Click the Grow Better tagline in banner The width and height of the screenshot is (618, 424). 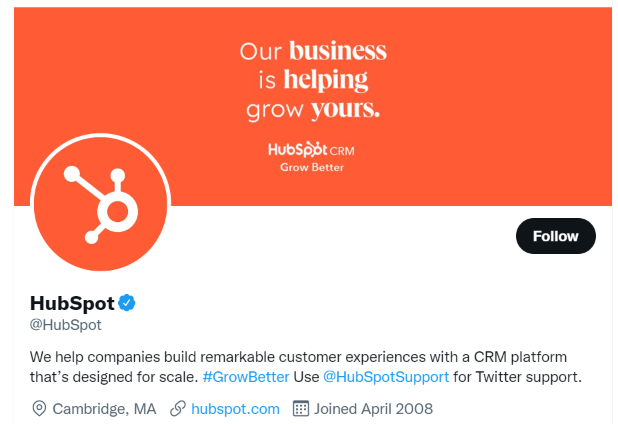coord(311,167)
